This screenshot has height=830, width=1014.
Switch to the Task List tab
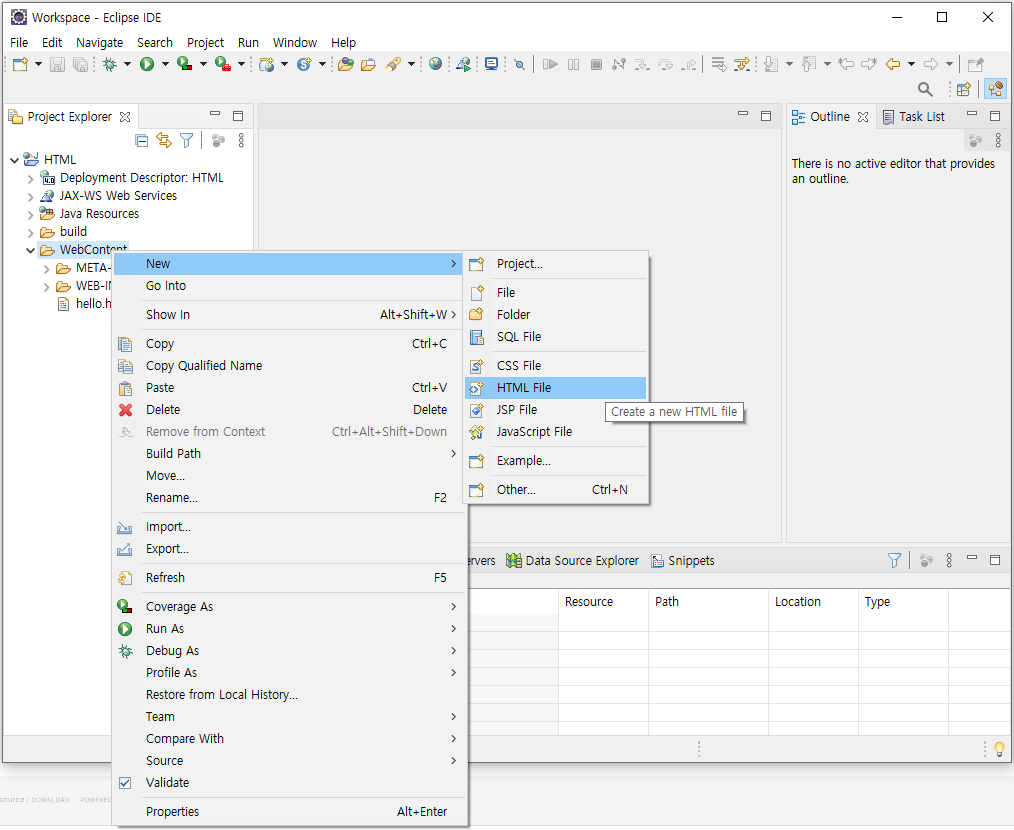914,117
